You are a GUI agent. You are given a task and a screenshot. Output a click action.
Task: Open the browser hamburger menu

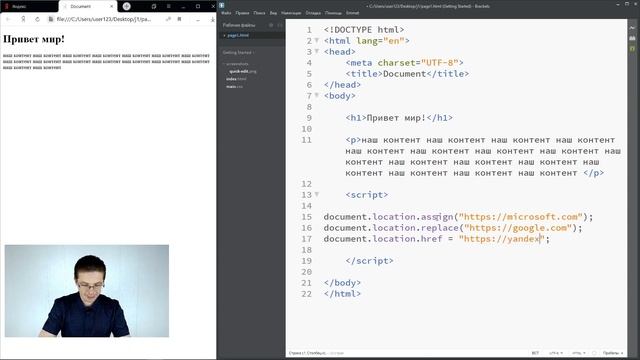pyautogui.click(x=169, y=6)
